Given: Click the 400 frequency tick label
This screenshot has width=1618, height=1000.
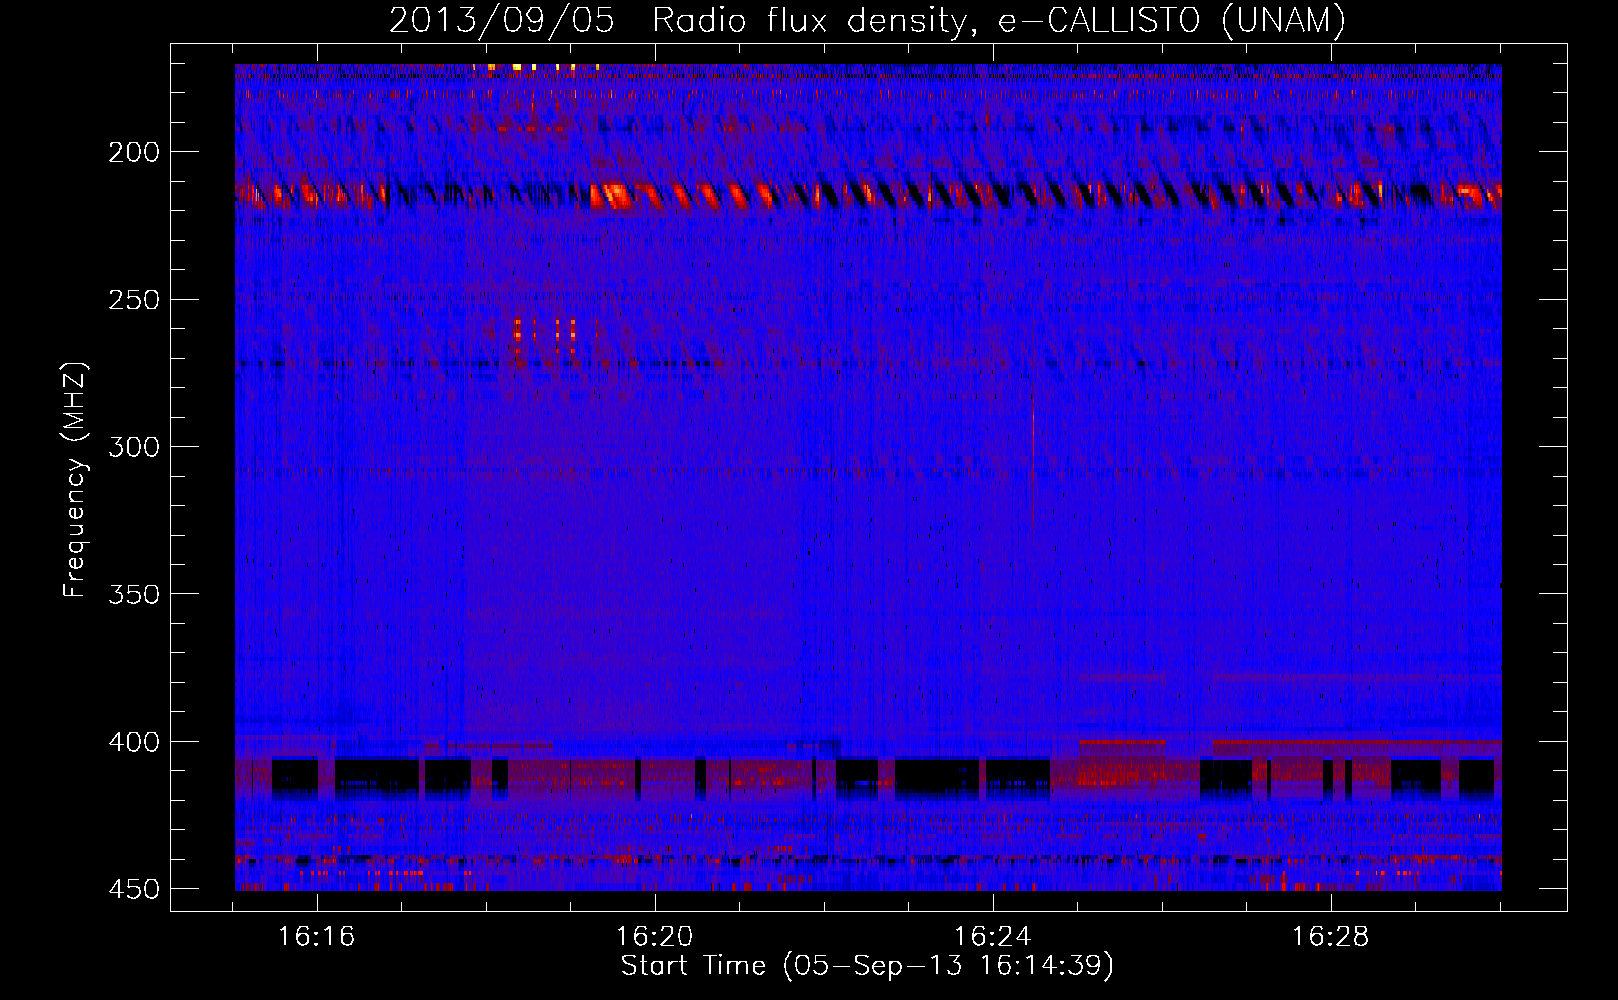Looking at the screenshot, I should [134, 742].
